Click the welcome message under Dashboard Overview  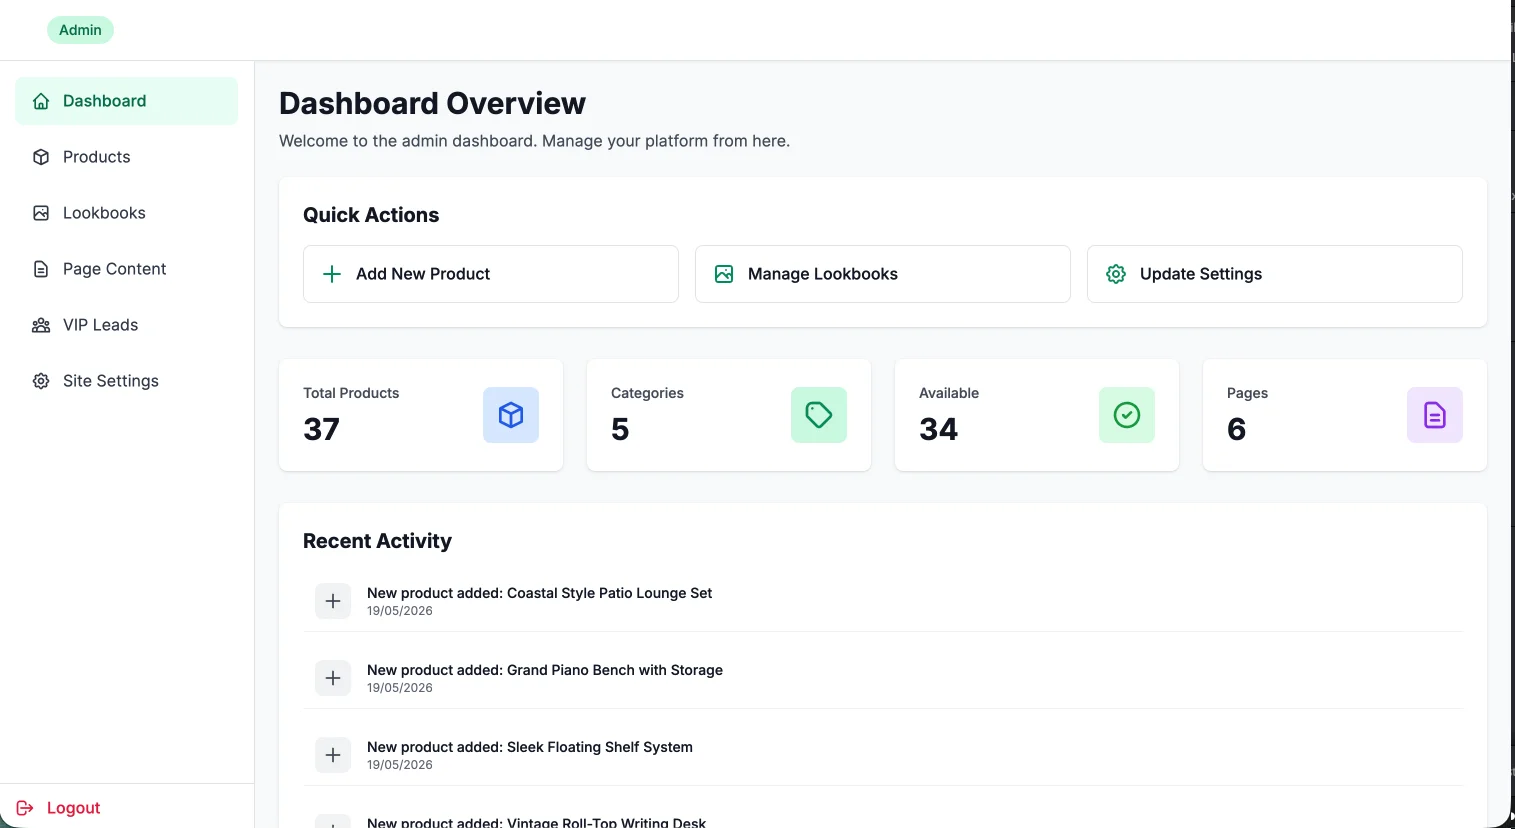(534, 141)
